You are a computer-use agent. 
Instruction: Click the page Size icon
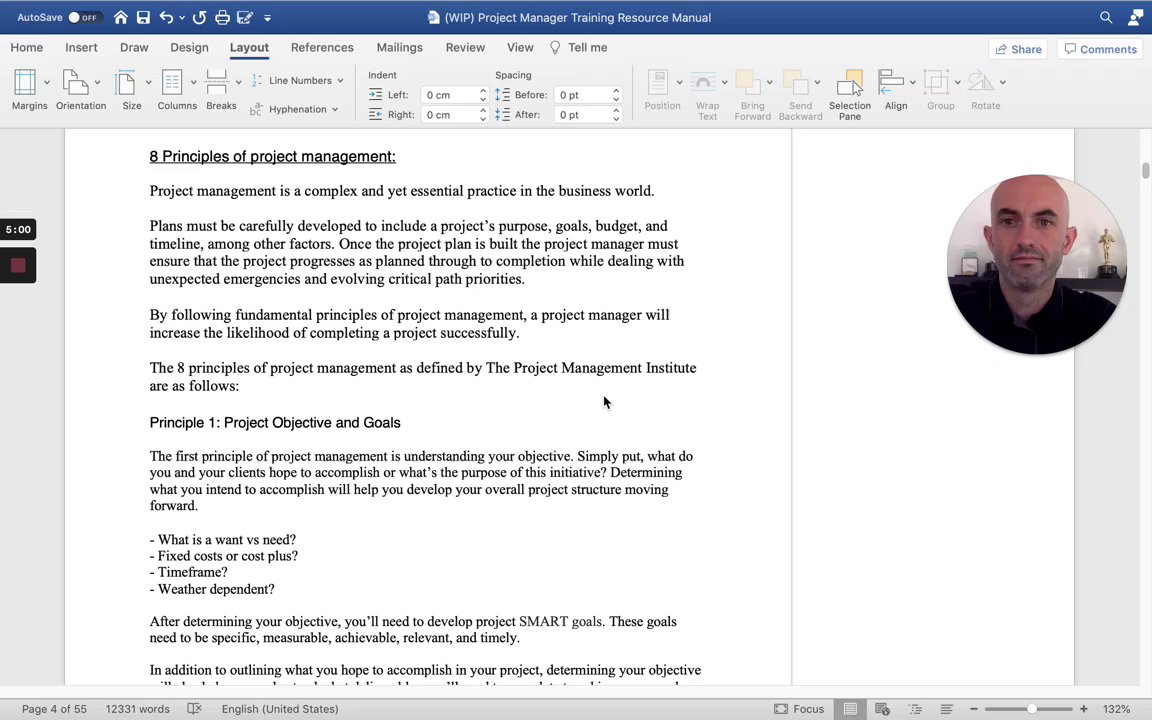click(x=126, y=82)
